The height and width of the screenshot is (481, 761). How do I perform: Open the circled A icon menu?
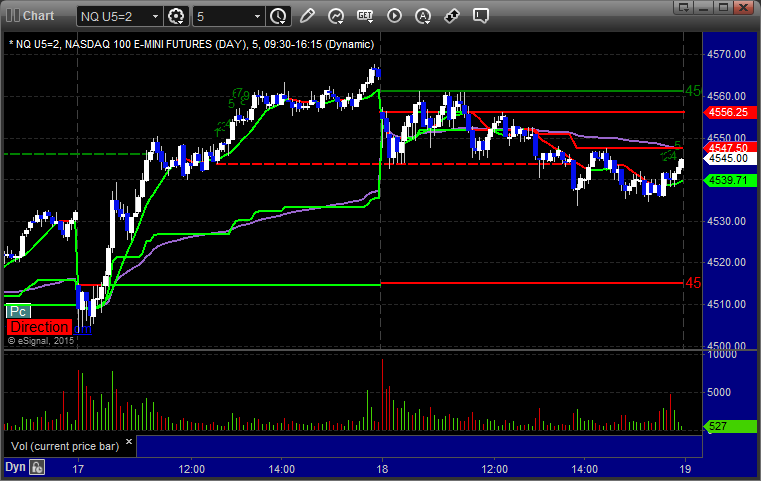click(x=423, y=16)
